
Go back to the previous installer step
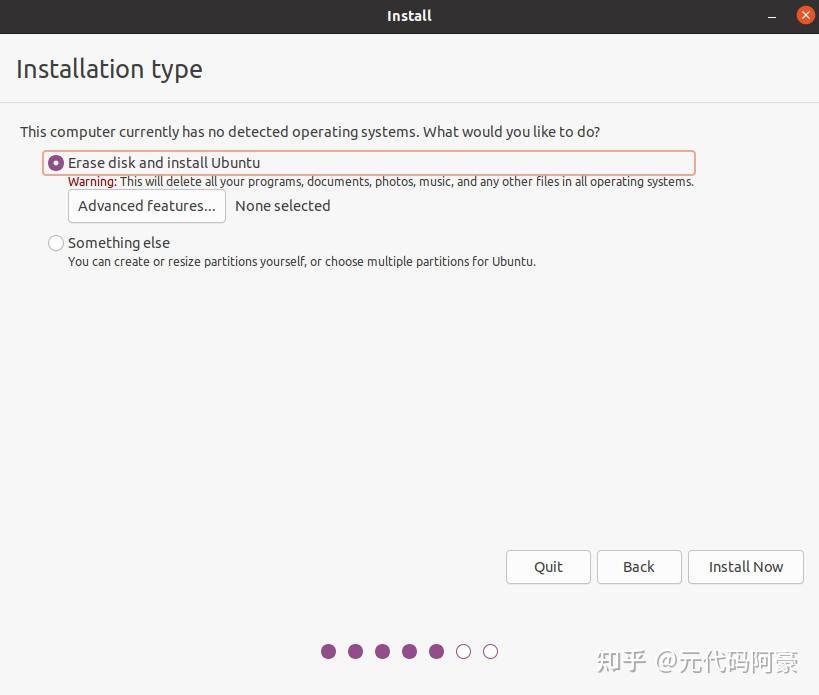click(639, 567)
